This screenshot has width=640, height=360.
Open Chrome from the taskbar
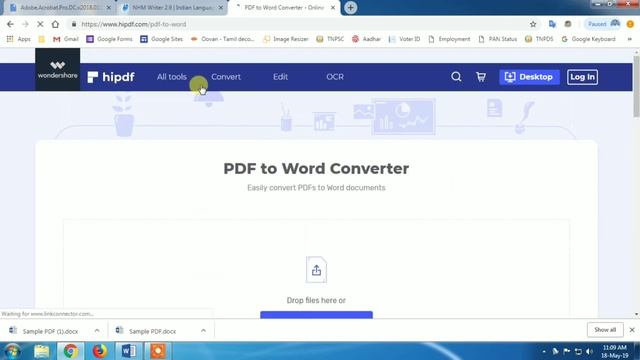(x=70, y=351)
